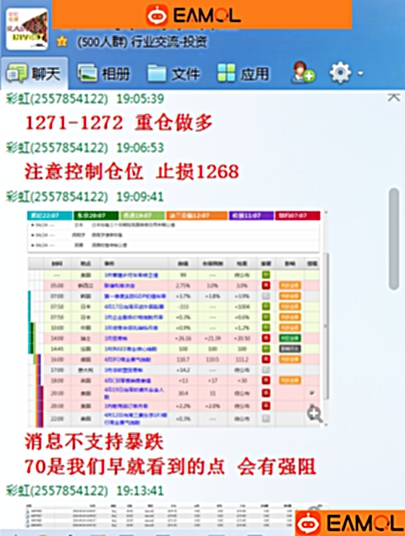Click the invite member icon with green plus
The width and height of the screenshot is (405, 536).
tap(303, 72)
